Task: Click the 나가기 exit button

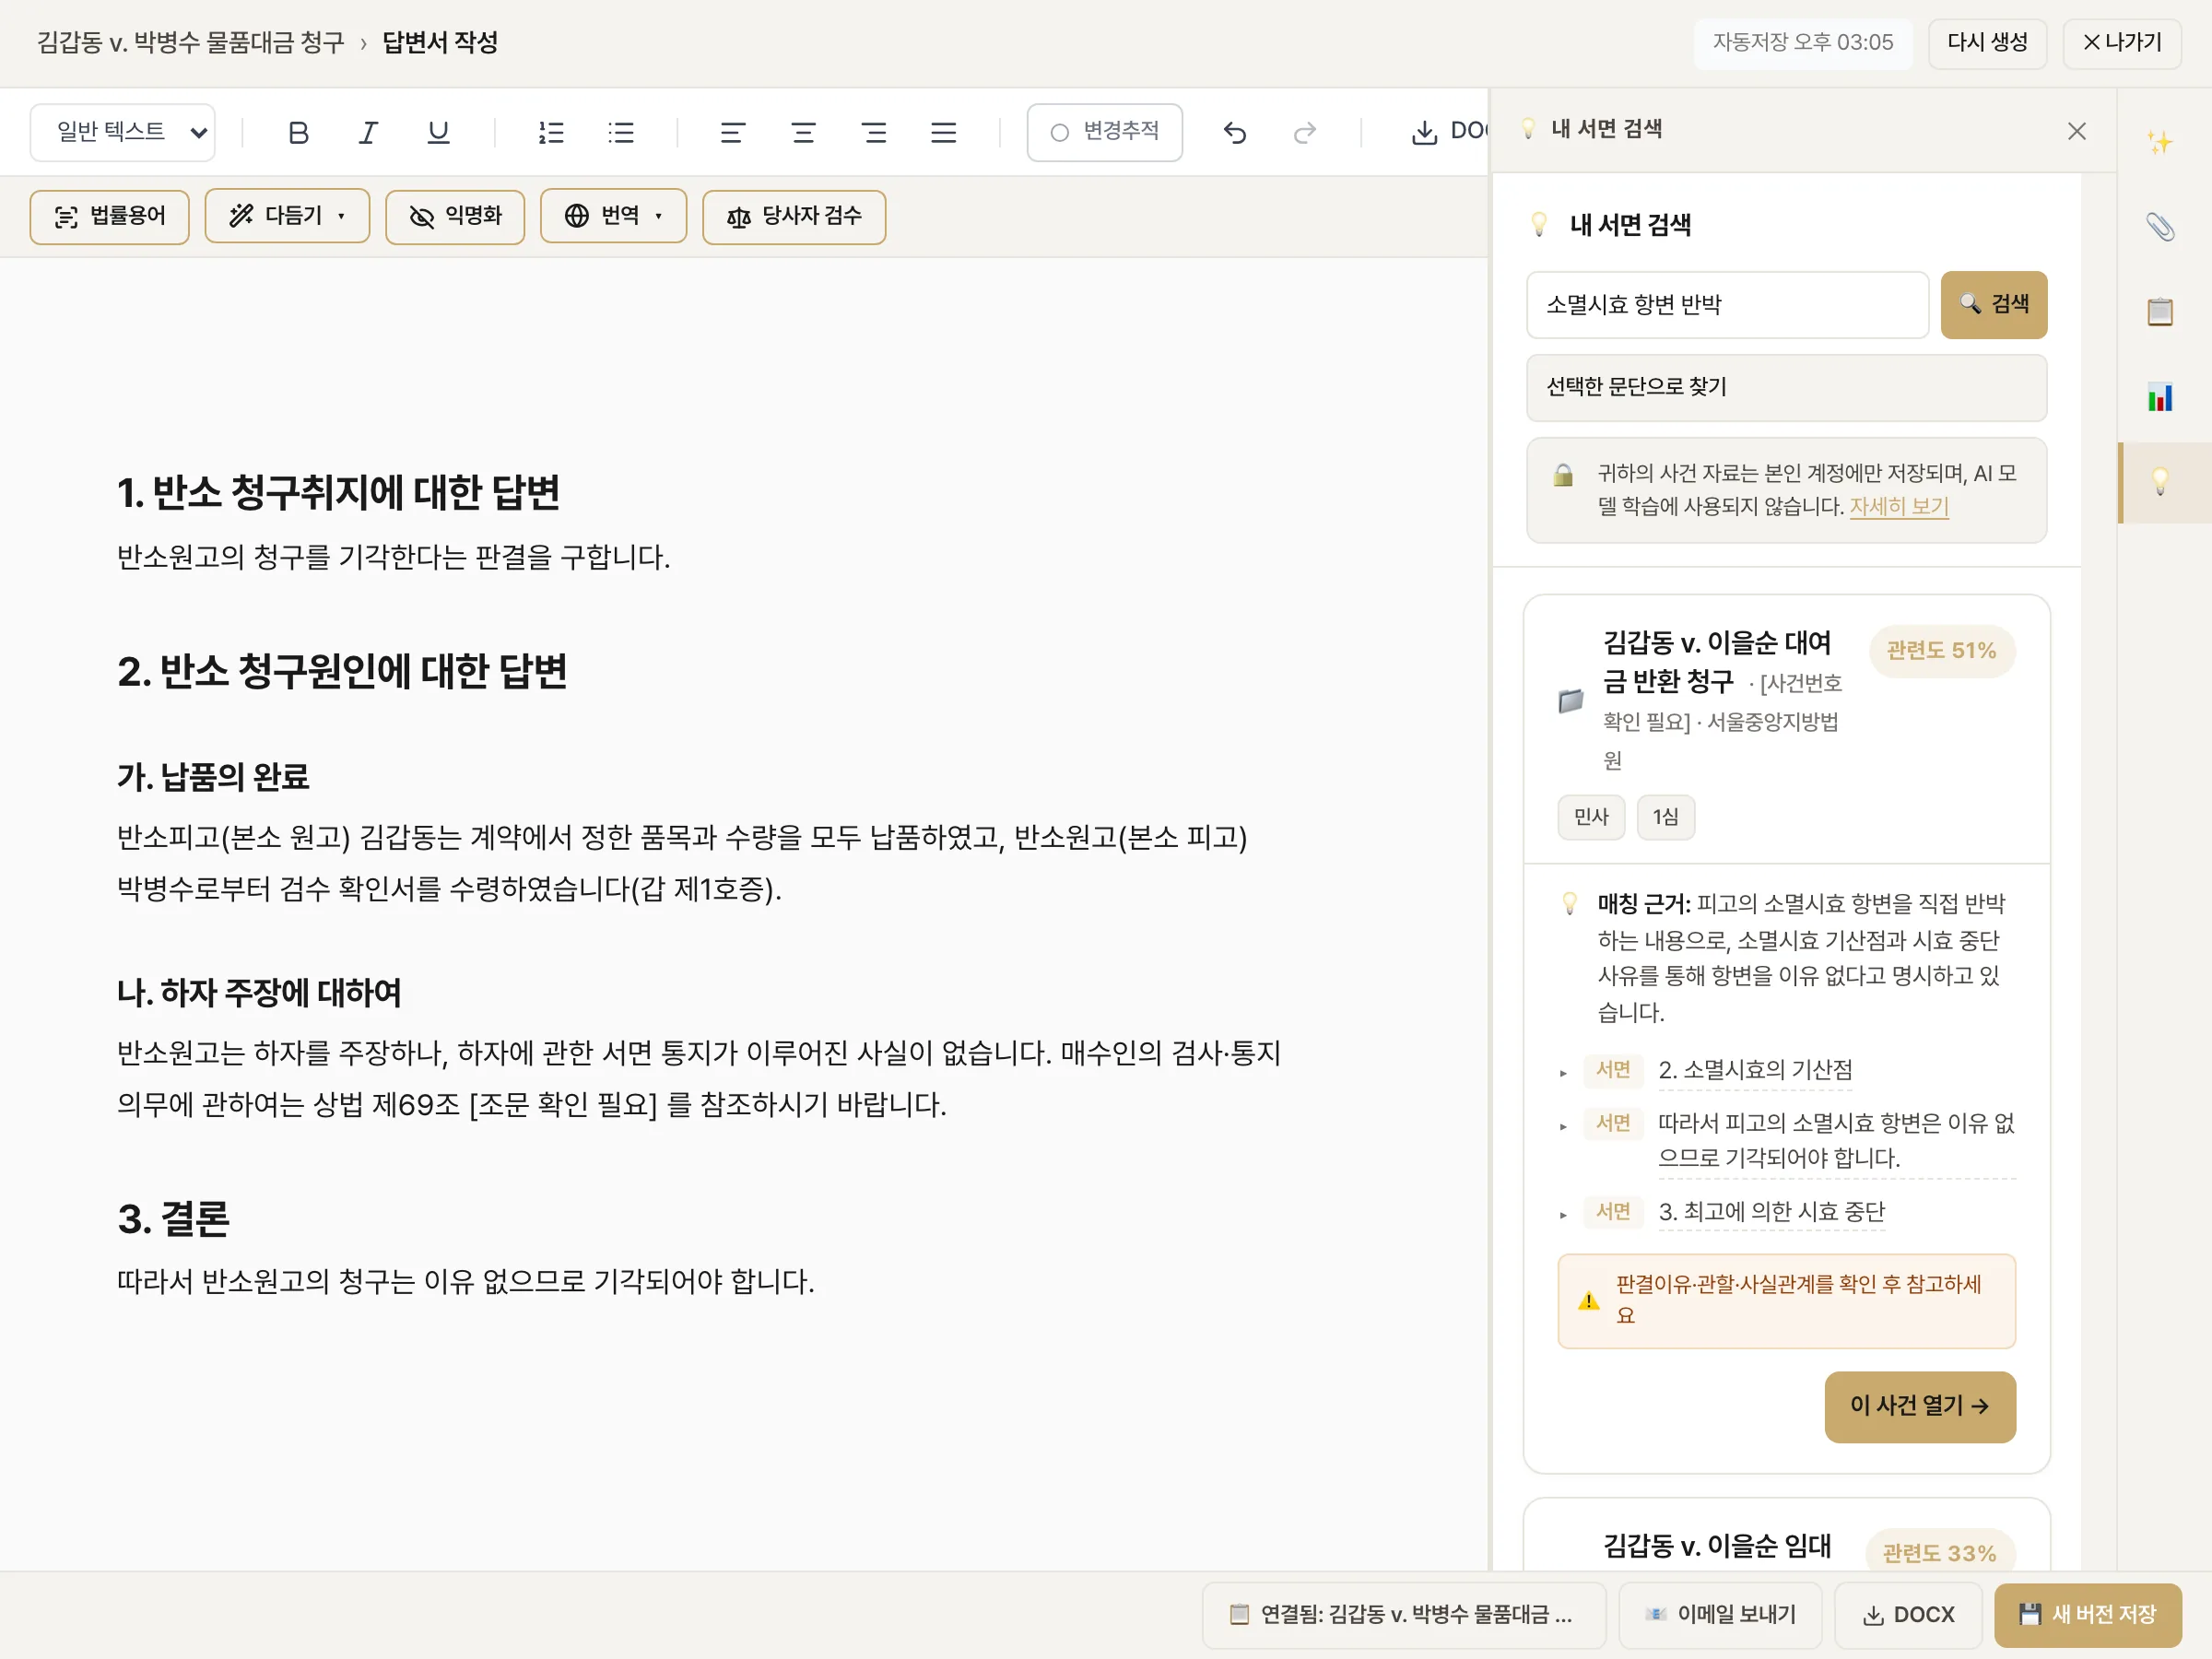Action: tap(2122, 43)
